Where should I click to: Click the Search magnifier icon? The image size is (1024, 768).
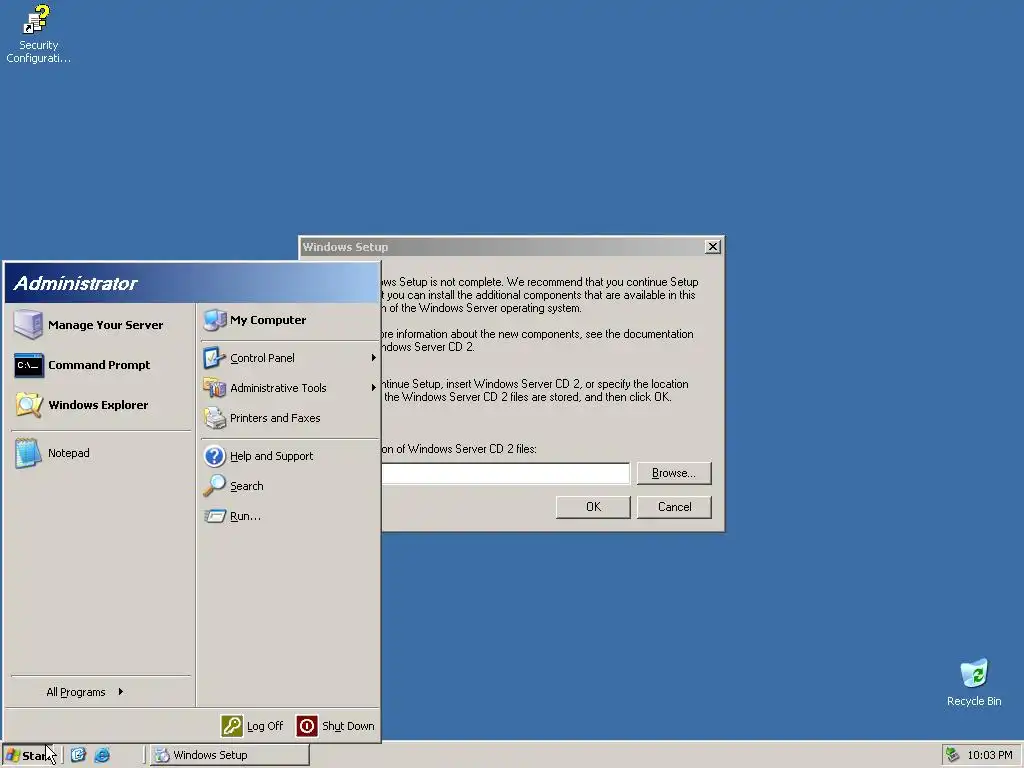[214, 486]
